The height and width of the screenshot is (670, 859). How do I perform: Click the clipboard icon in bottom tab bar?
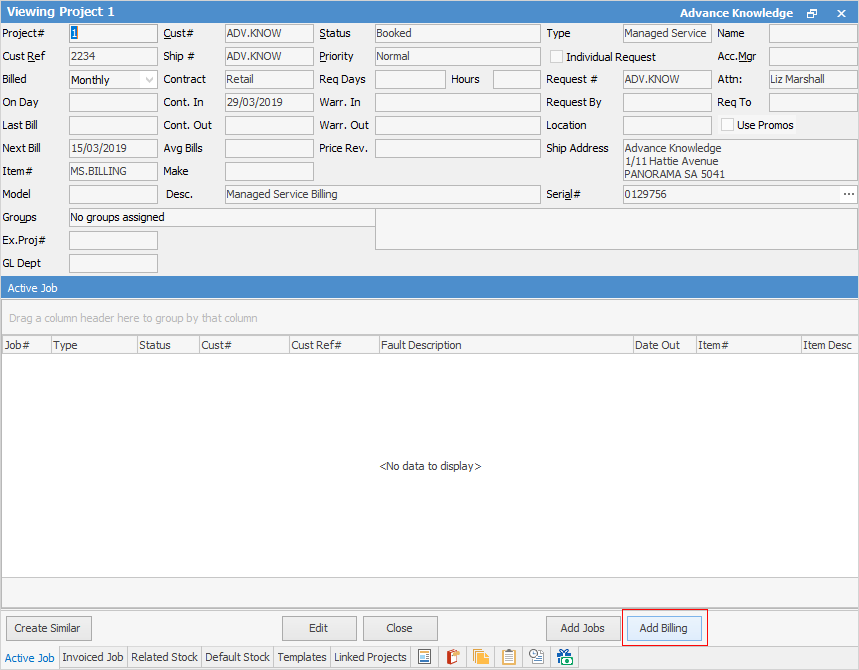[x=509, y=657]
